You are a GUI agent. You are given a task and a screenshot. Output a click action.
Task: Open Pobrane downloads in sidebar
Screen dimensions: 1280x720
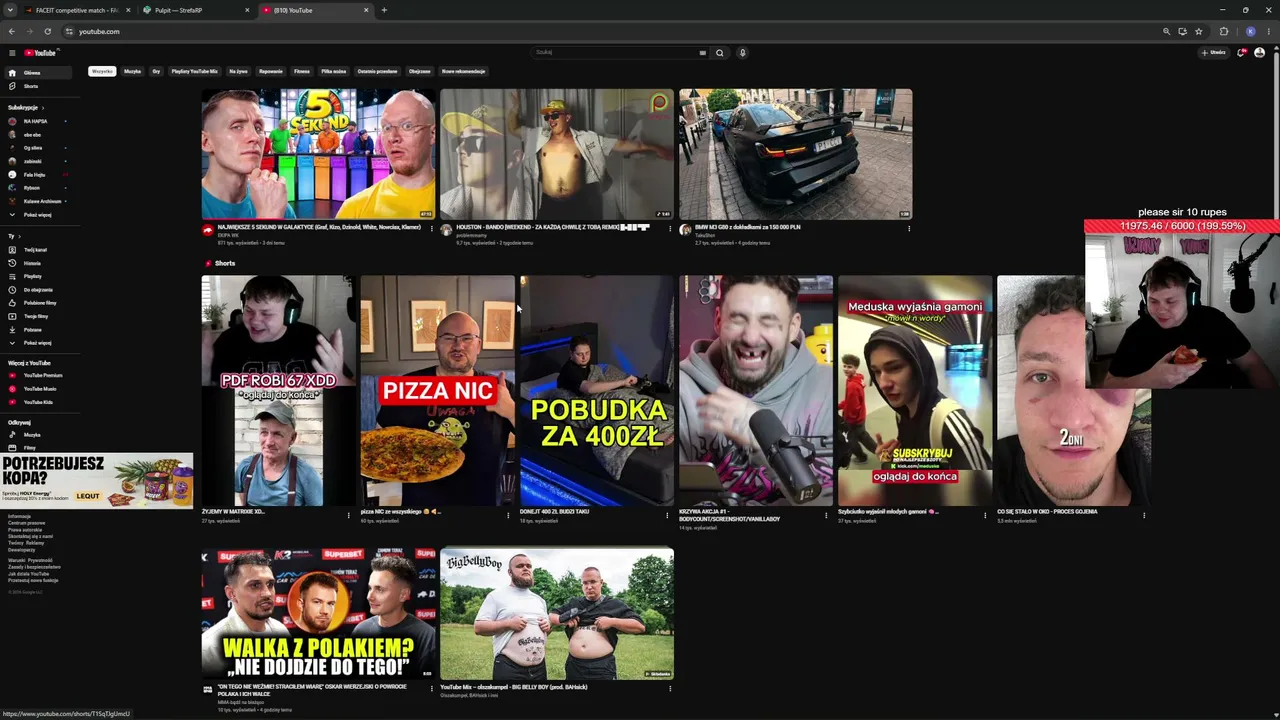point(36,330)
